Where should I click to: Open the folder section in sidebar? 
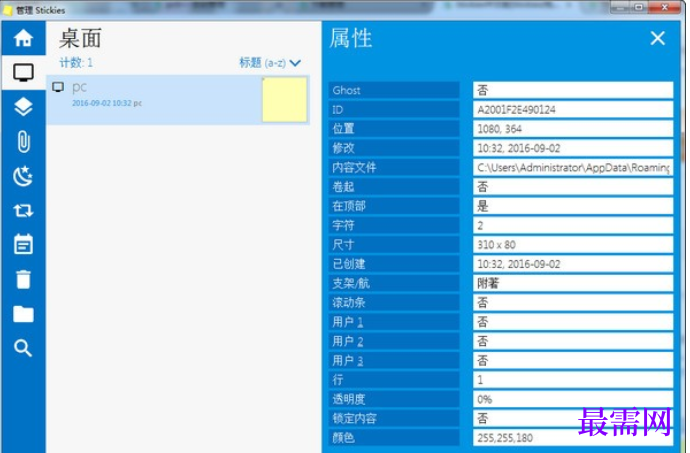pos(23,314)
